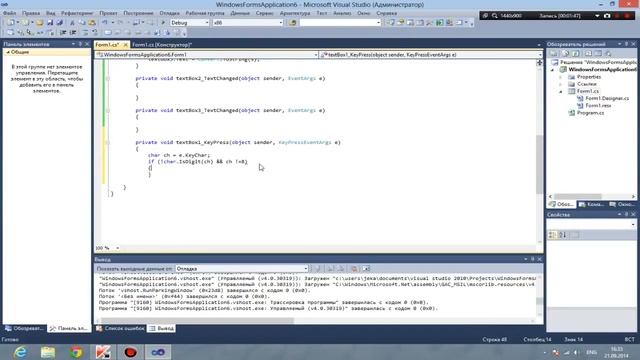Viewport: 640px width, 360px height.
Task: Expand the Ссылки node in Solution Explorer
Action: [x=561, y=84]
